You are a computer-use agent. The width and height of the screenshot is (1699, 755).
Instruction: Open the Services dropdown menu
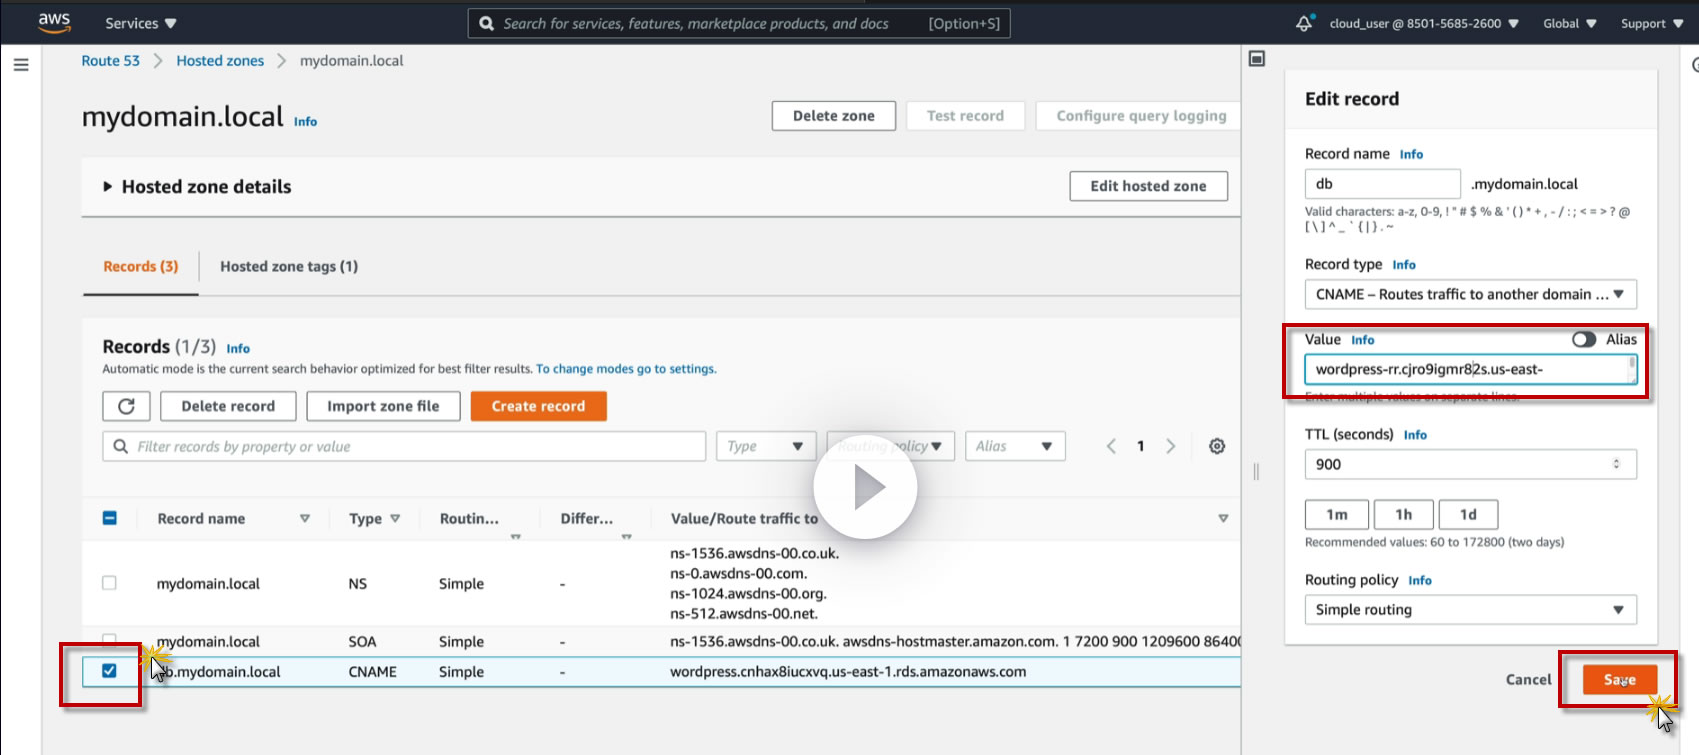pos(141,23)
